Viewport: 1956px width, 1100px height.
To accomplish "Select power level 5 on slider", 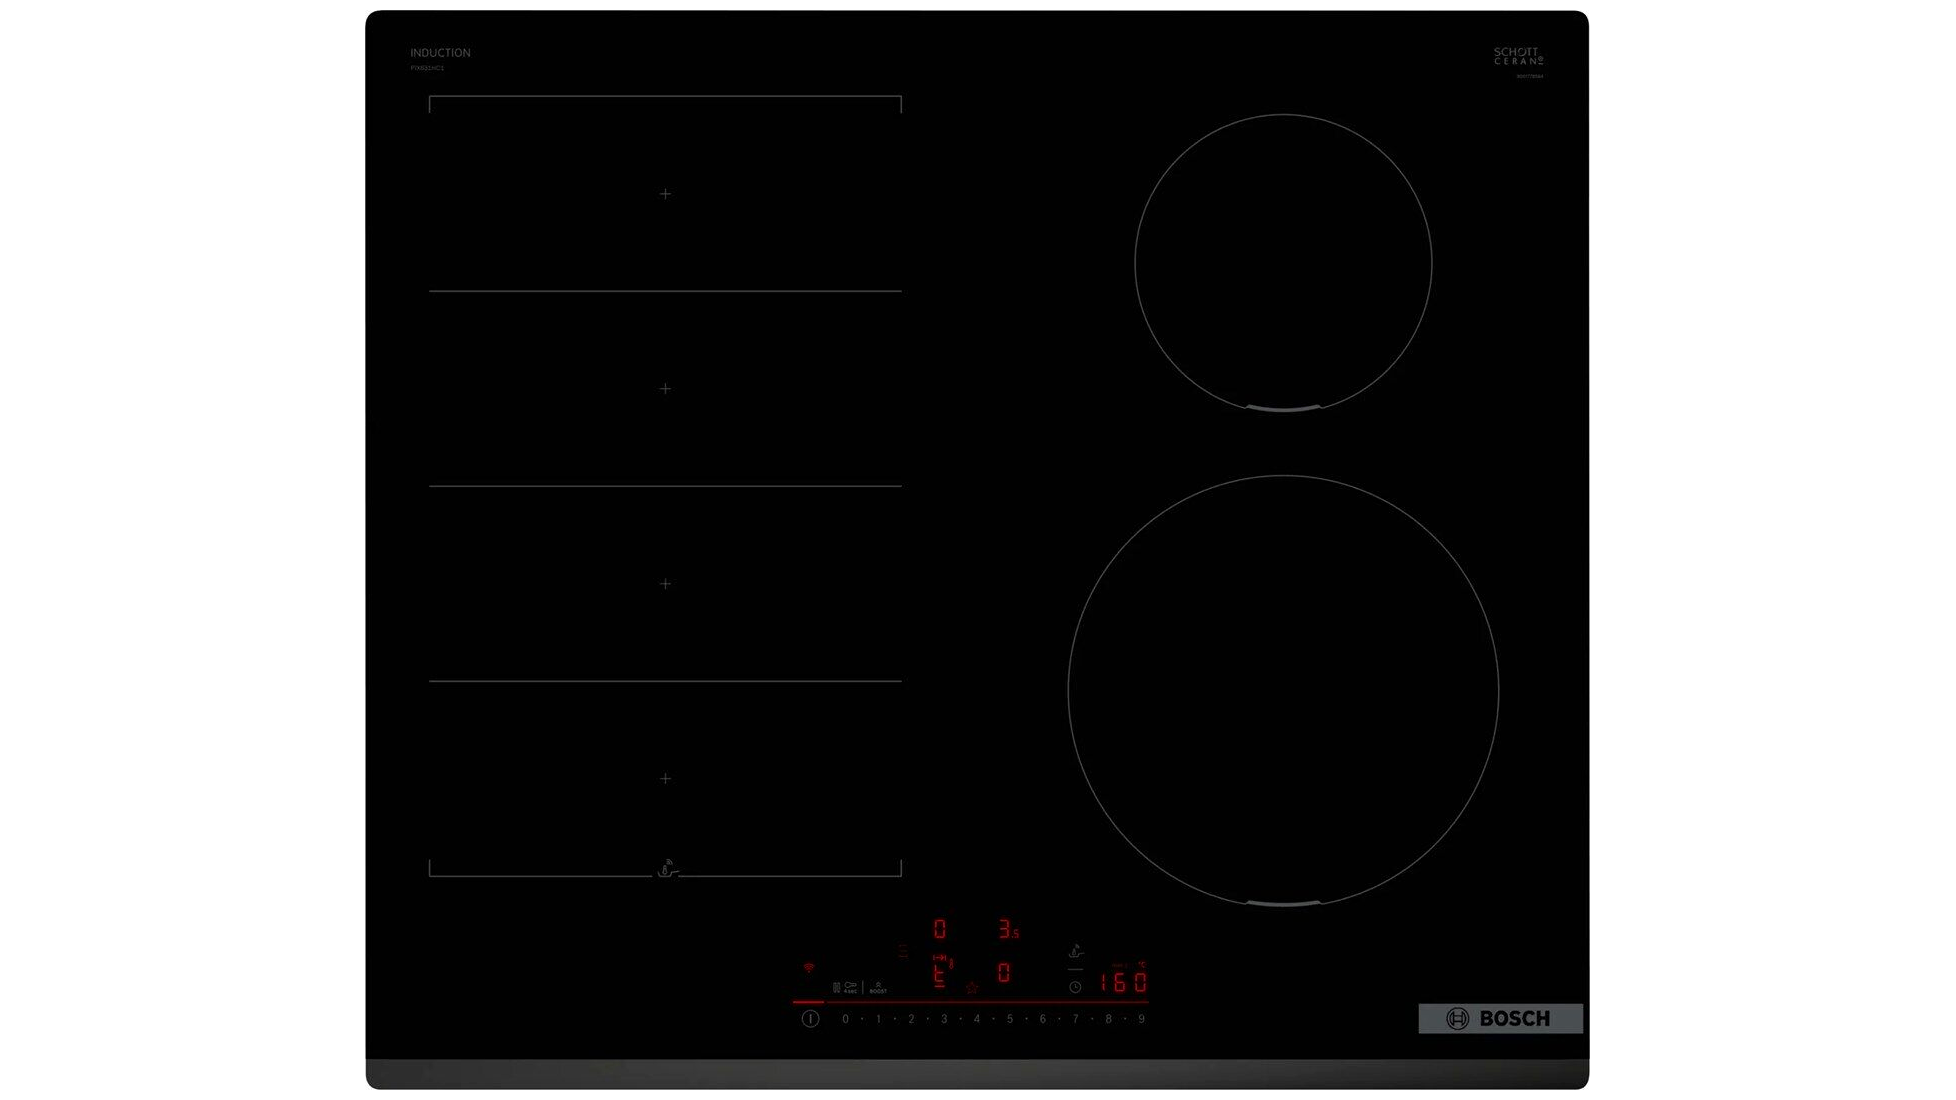I will coord(1010,1019).
